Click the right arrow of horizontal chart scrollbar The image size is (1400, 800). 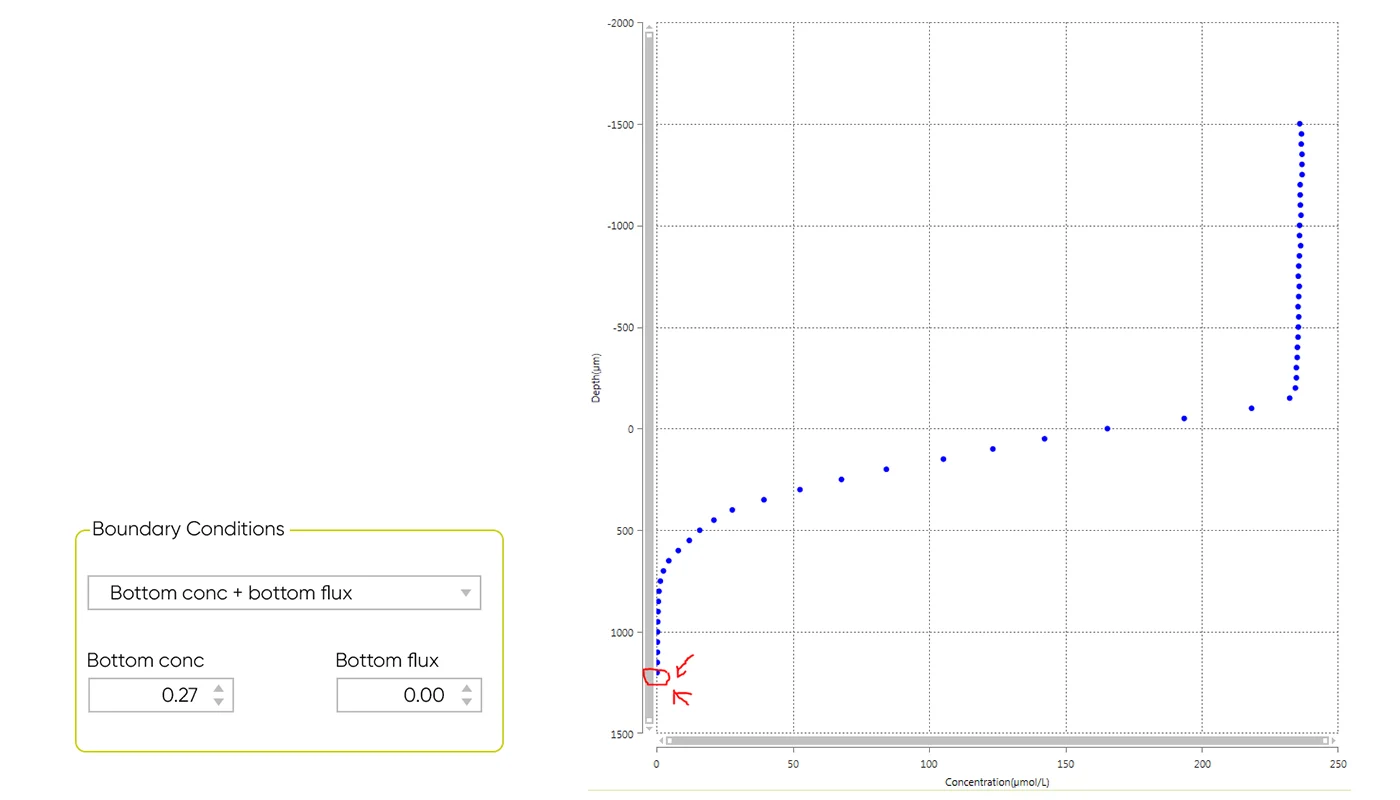[1332, 741]
